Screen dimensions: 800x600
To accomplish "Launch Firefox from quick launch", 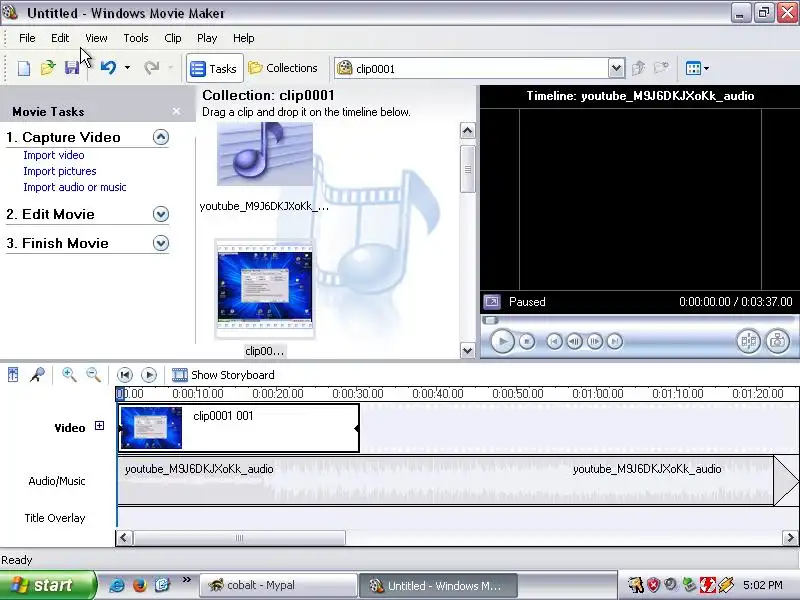I will coord(139,585).
